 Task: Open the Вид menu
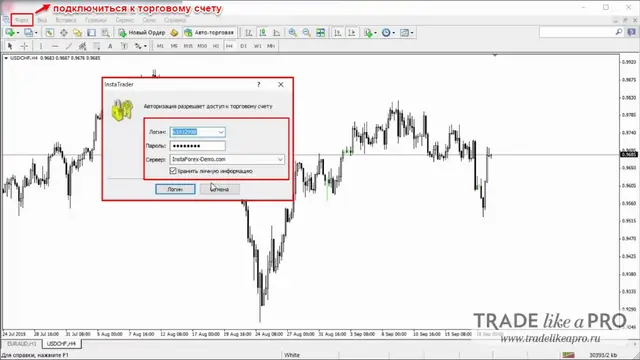coord(42,20)
